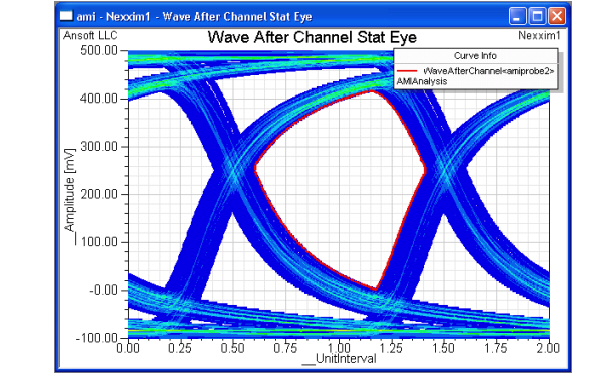This screenshot has height=383, width=615.
Task: Minimize the Wave After Channel Stat Eye window
Action: (x=518, y=16)
